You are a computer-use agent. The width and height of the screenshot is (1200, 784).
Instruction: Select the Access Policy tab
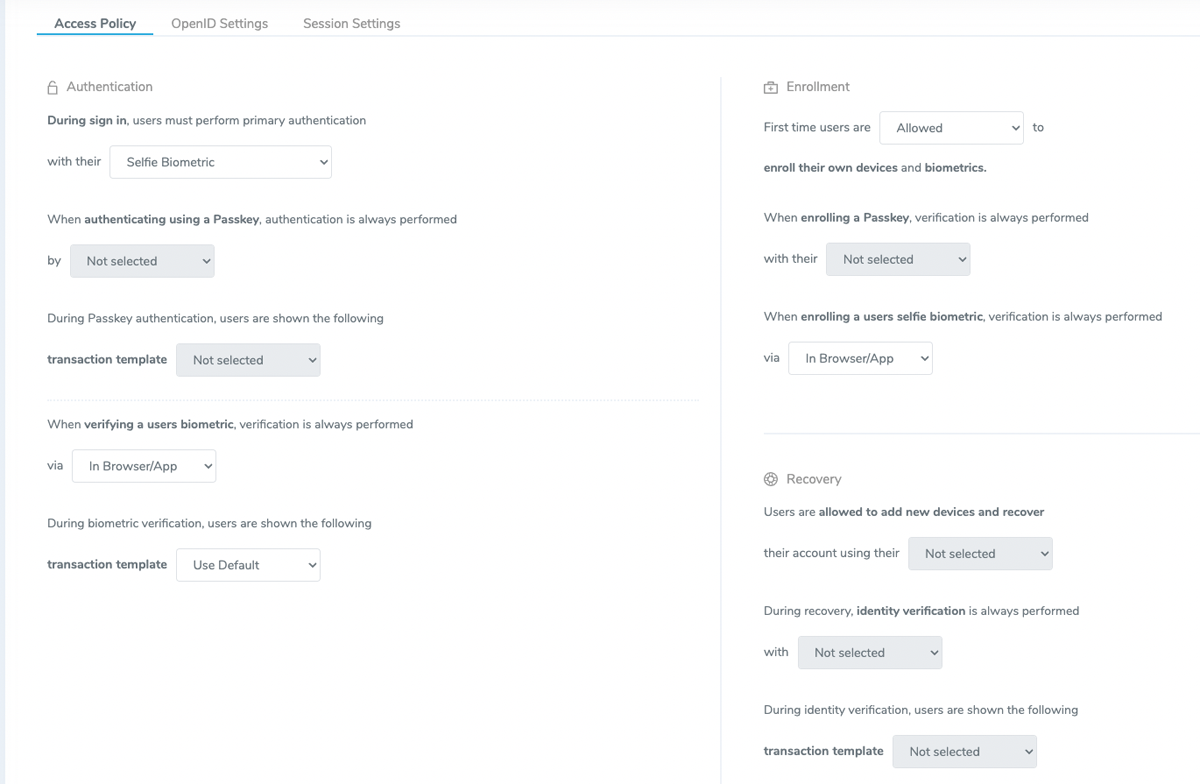pos(94,22)
